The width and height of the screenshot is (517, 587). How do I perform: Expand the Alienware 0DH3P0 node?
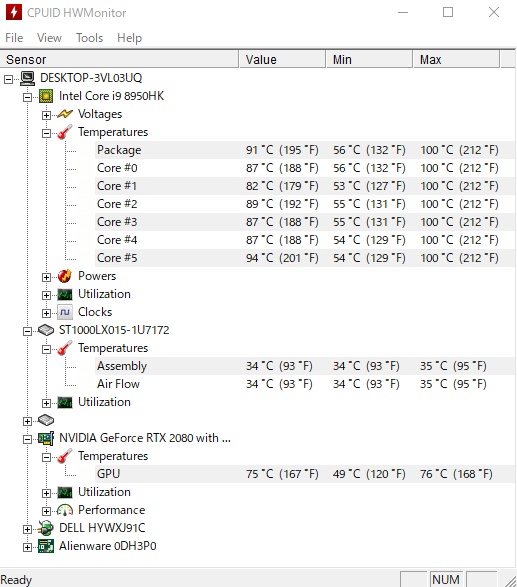(x=27, y=547)
